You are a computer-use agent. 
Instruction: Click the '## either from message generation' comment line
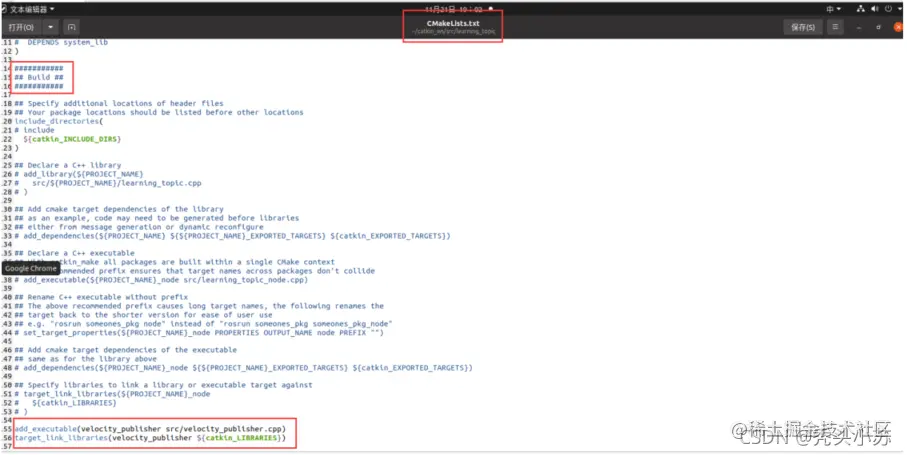pyautogui.click(x=139, y=227)
